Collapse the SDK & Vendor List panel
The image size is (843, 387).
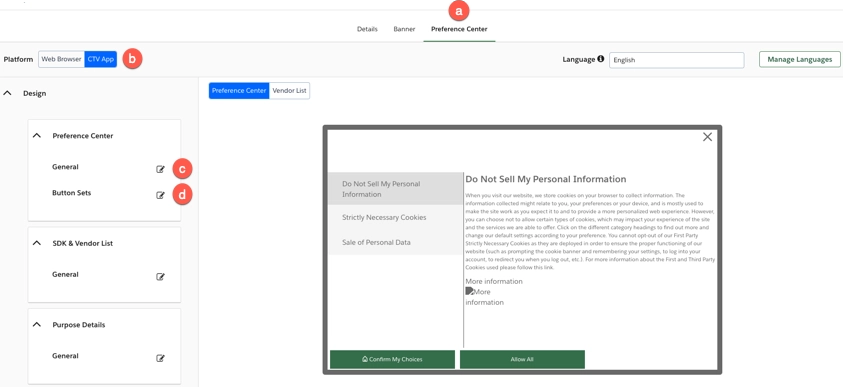[37, 243]
